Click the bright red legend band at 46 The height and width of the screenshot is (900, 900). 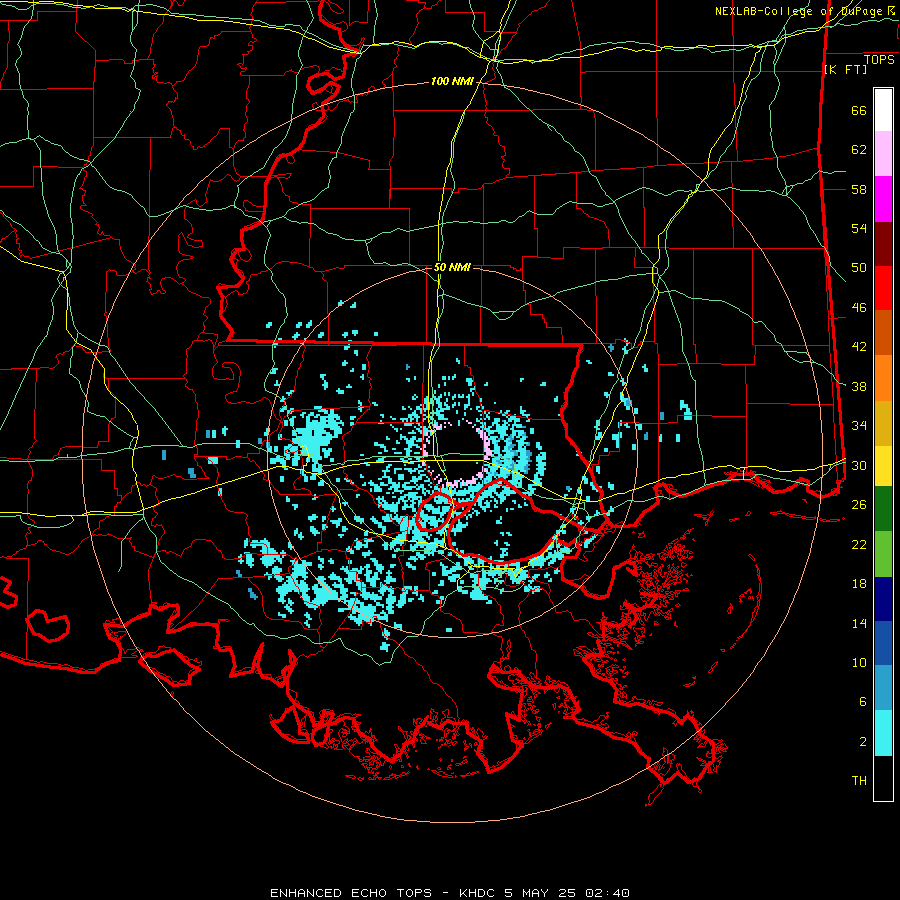click(883, 288)
